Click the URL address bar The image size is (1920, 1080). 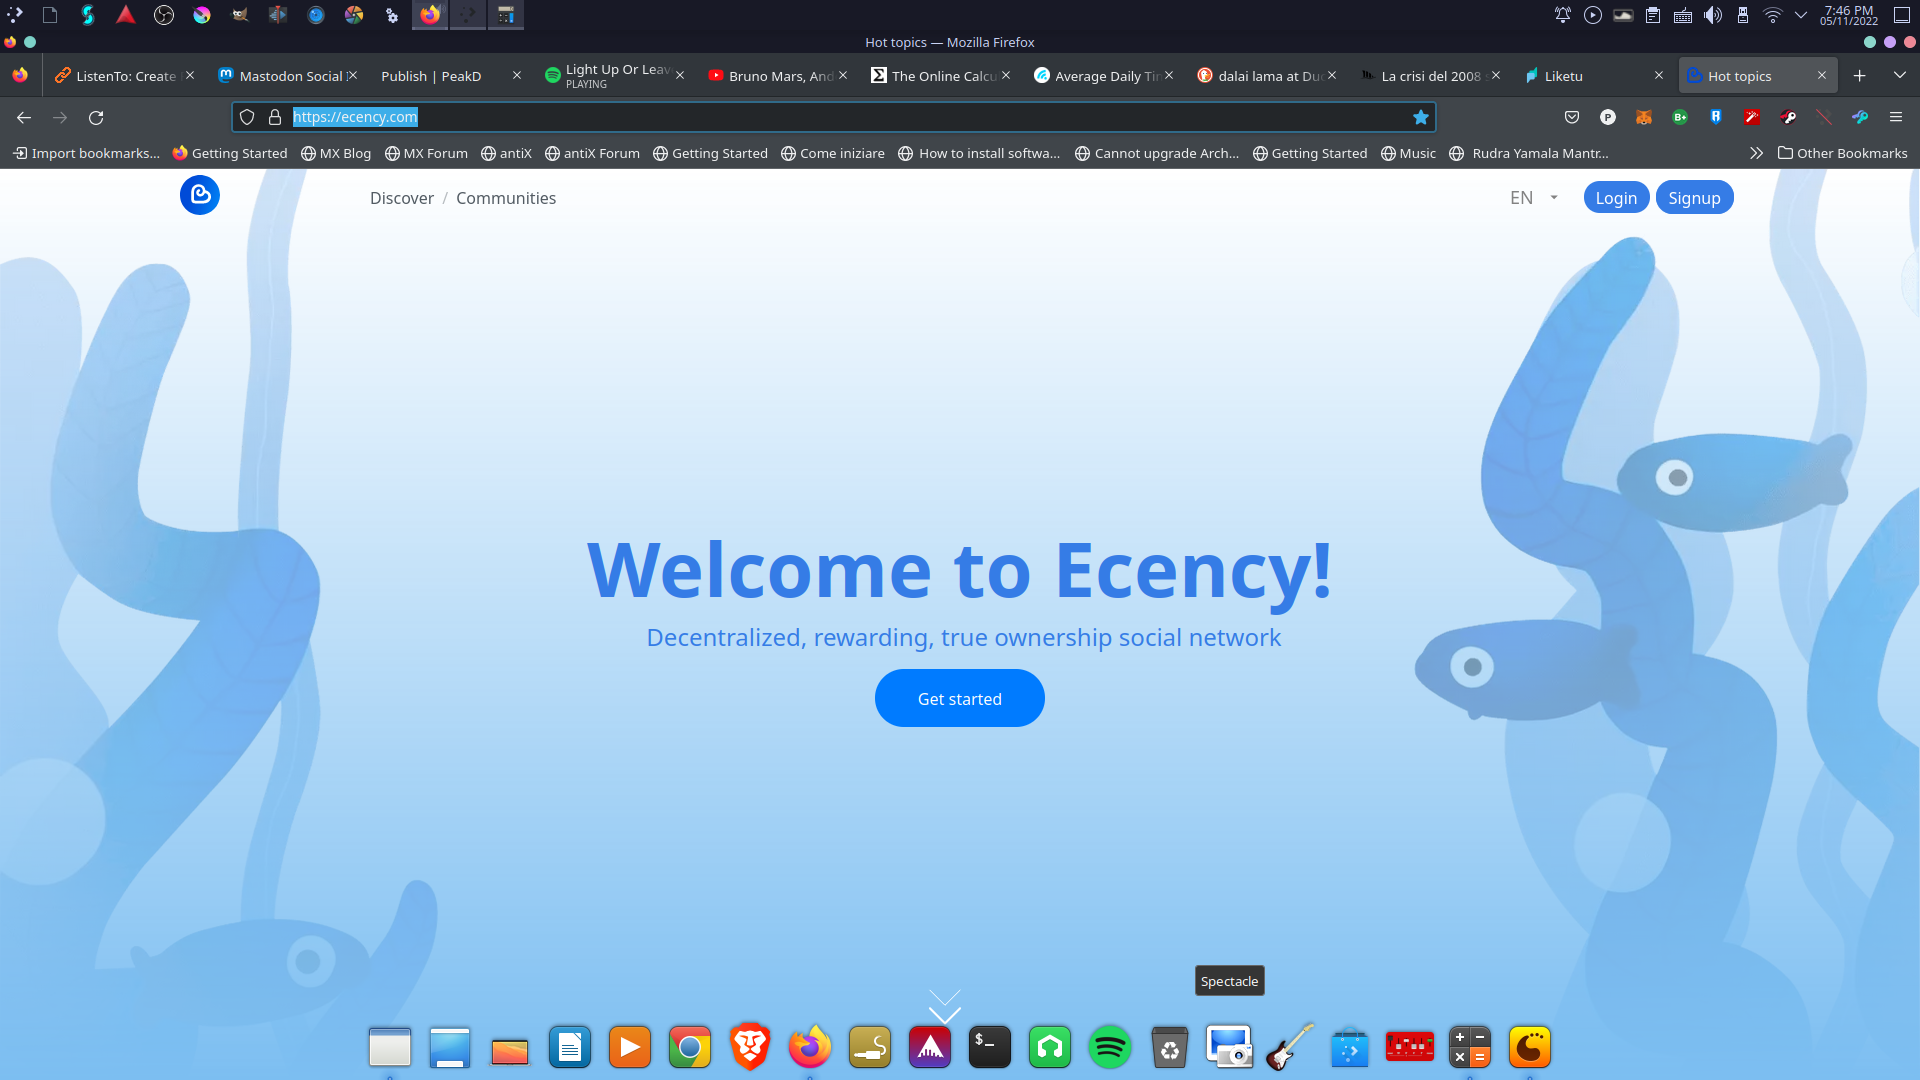point(833,117)
